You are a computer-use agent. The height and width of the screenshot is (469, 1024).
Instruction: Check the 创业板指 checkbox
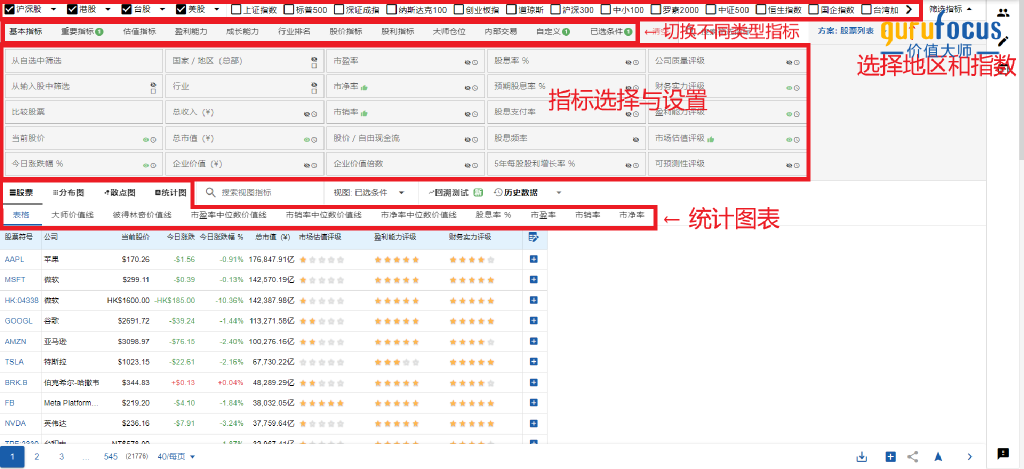459,10
